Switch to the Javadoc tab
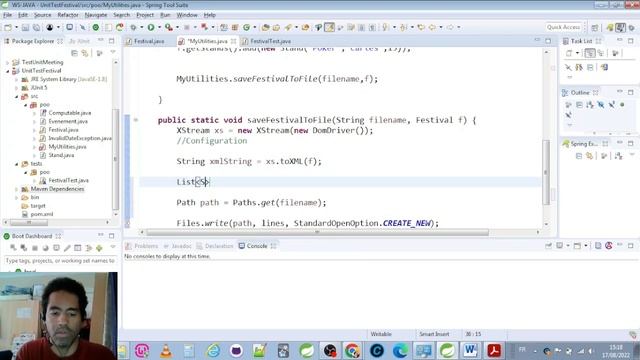 coord(178,246)
